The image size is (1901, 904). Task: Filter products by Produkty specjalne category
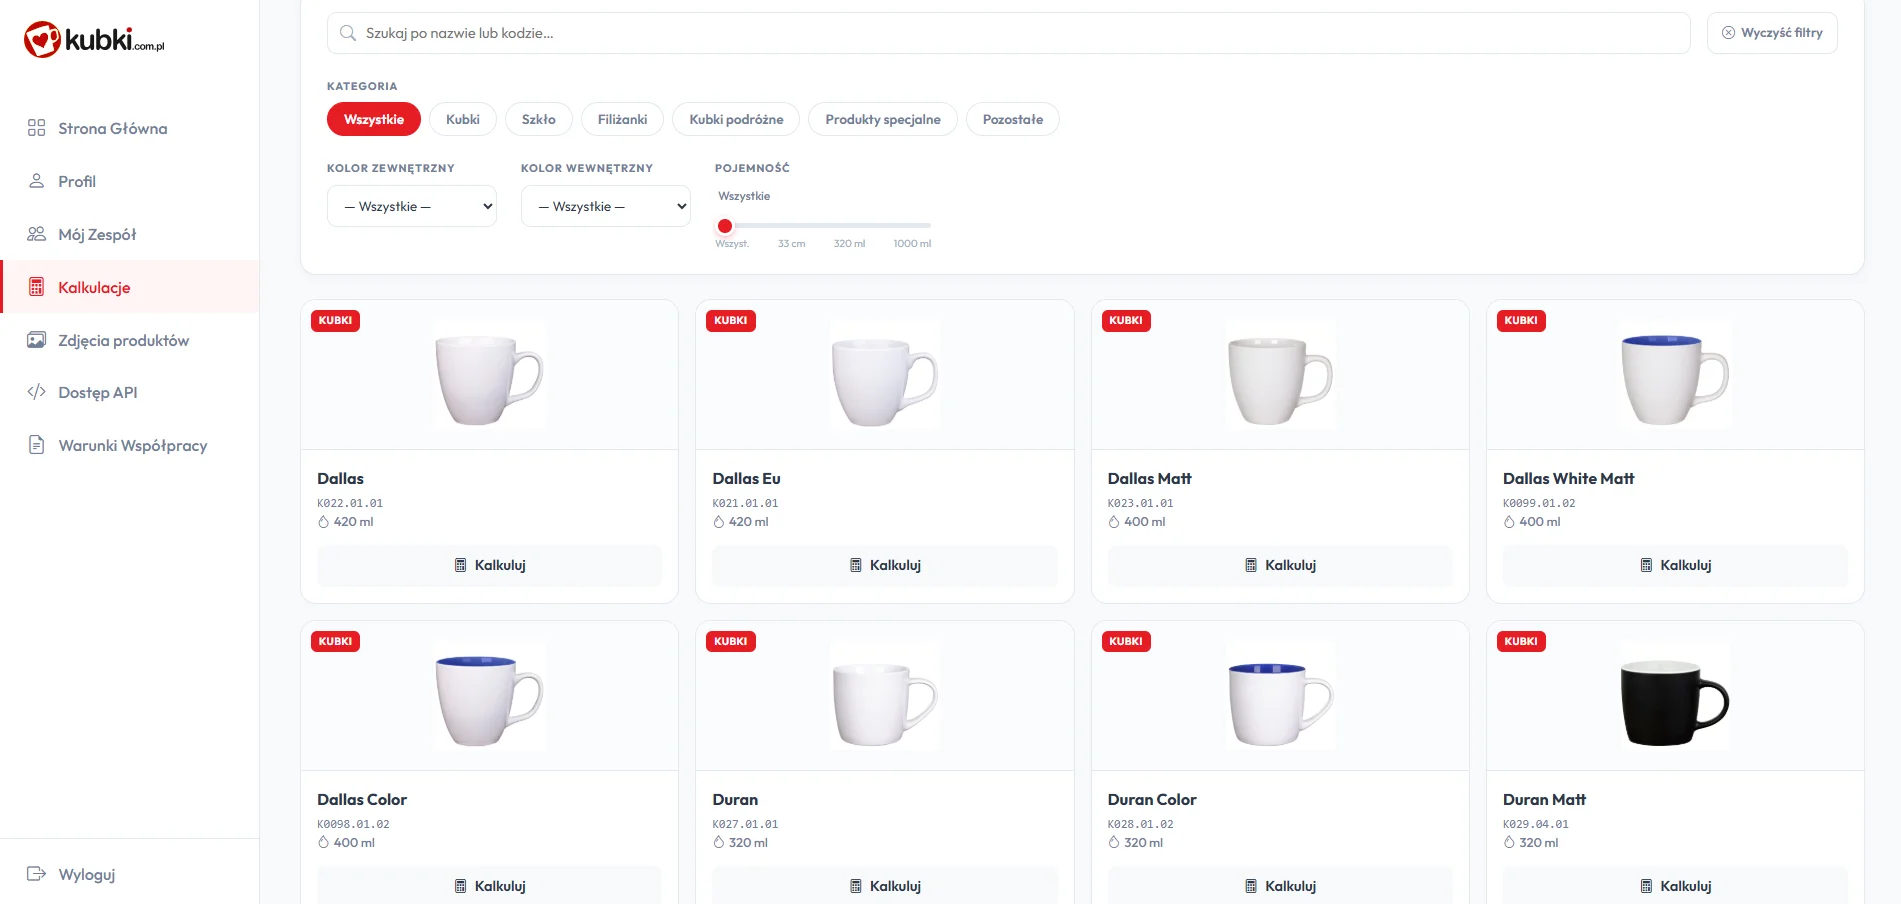point(883,119)
